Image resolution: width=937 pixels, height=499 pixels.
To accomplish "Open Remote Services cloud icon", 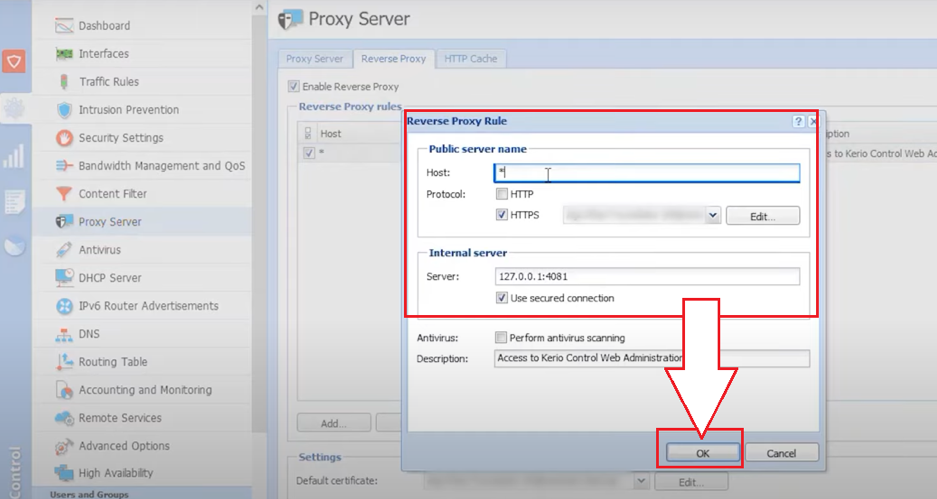I will (64, 418).
